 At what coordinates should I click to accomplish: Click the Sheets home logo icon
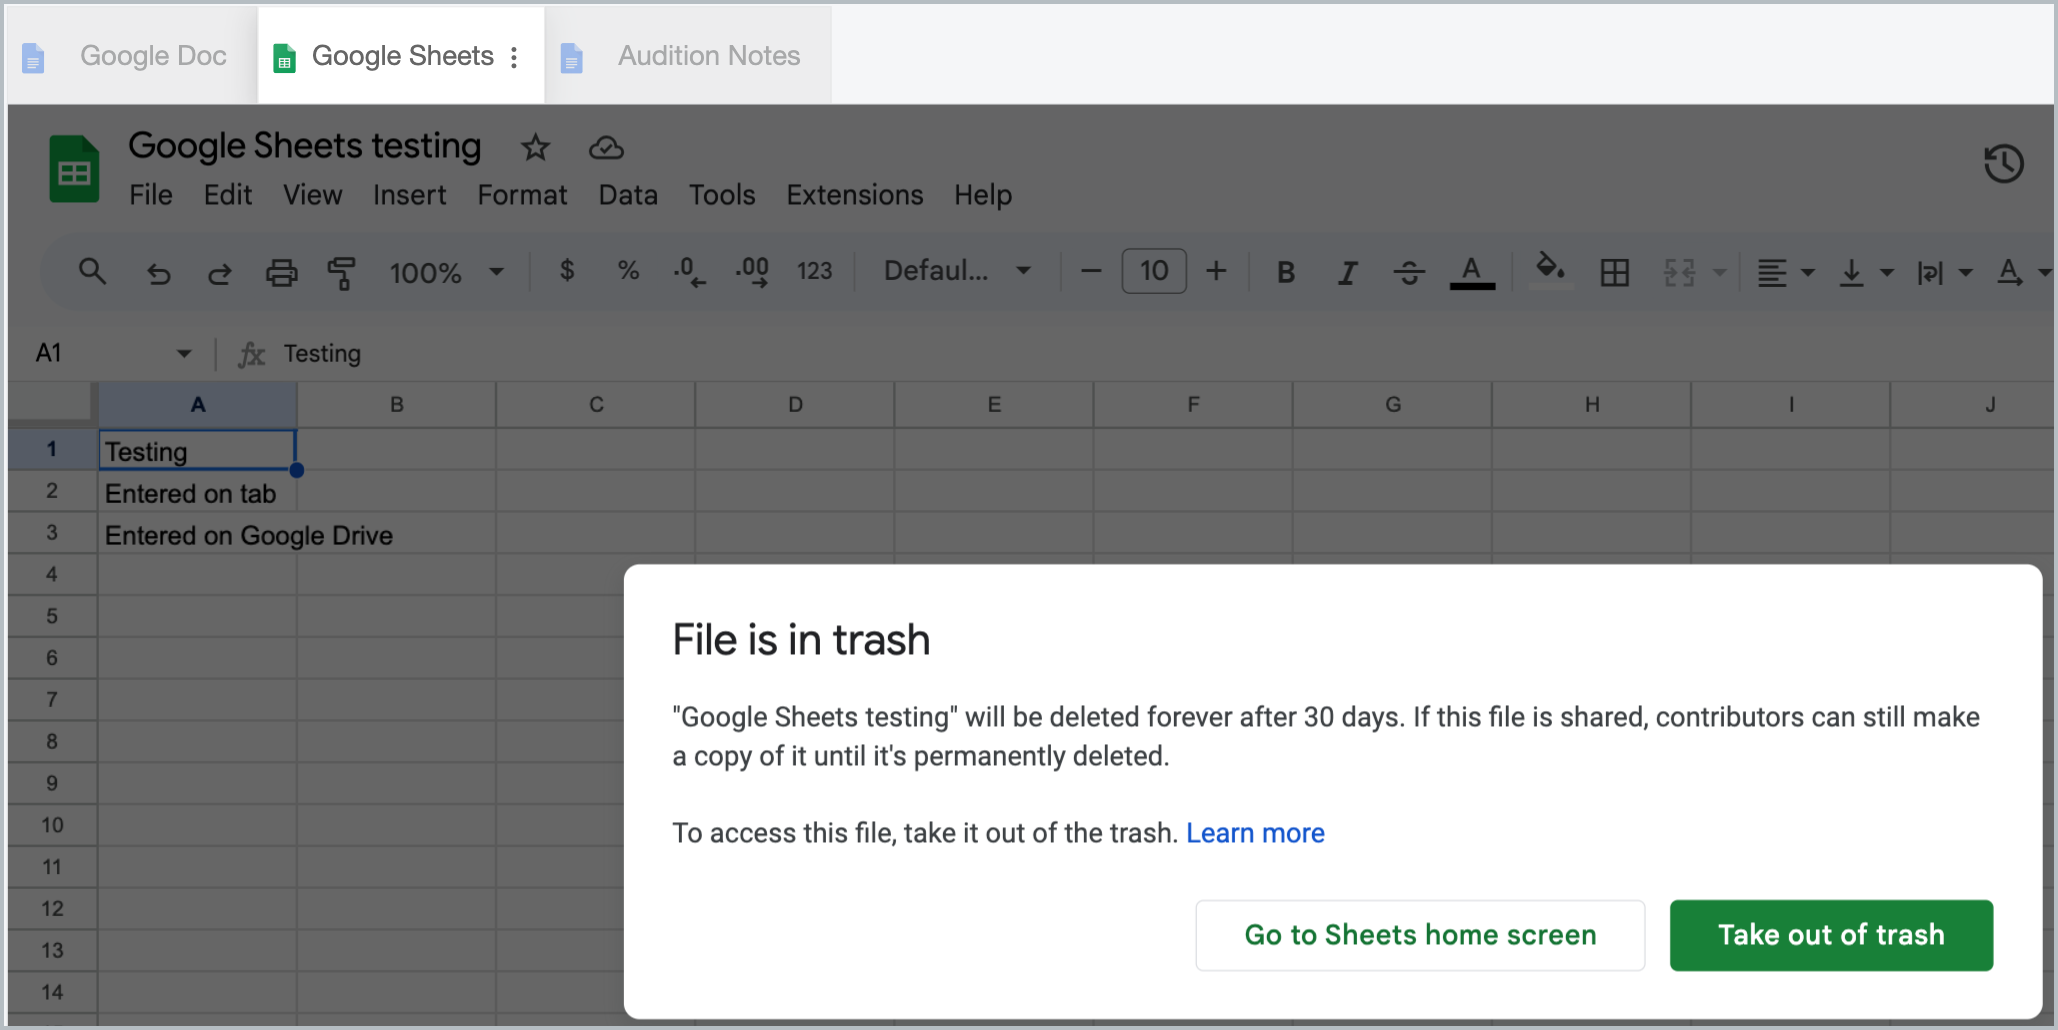click(74, 170)
